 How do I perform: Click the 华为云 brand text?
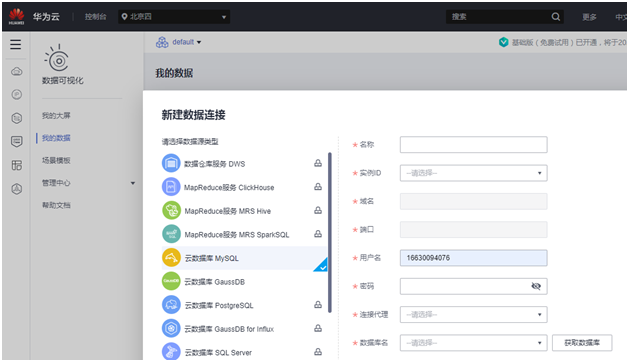pos(46,17)
